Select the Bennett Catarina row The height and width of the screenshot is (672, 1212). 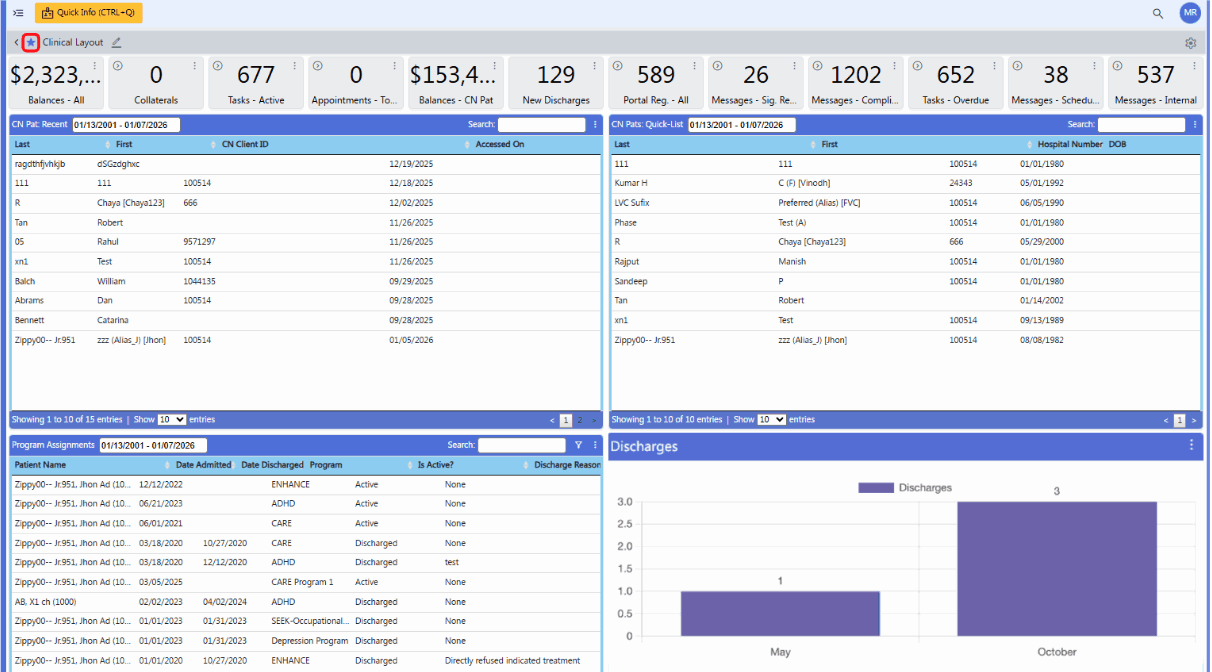[306, 320]
